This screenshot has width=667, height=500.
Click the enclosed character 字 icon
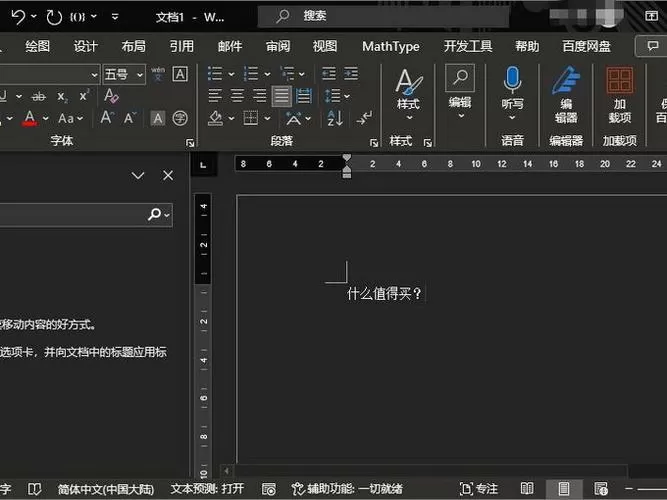click(180, 118)
